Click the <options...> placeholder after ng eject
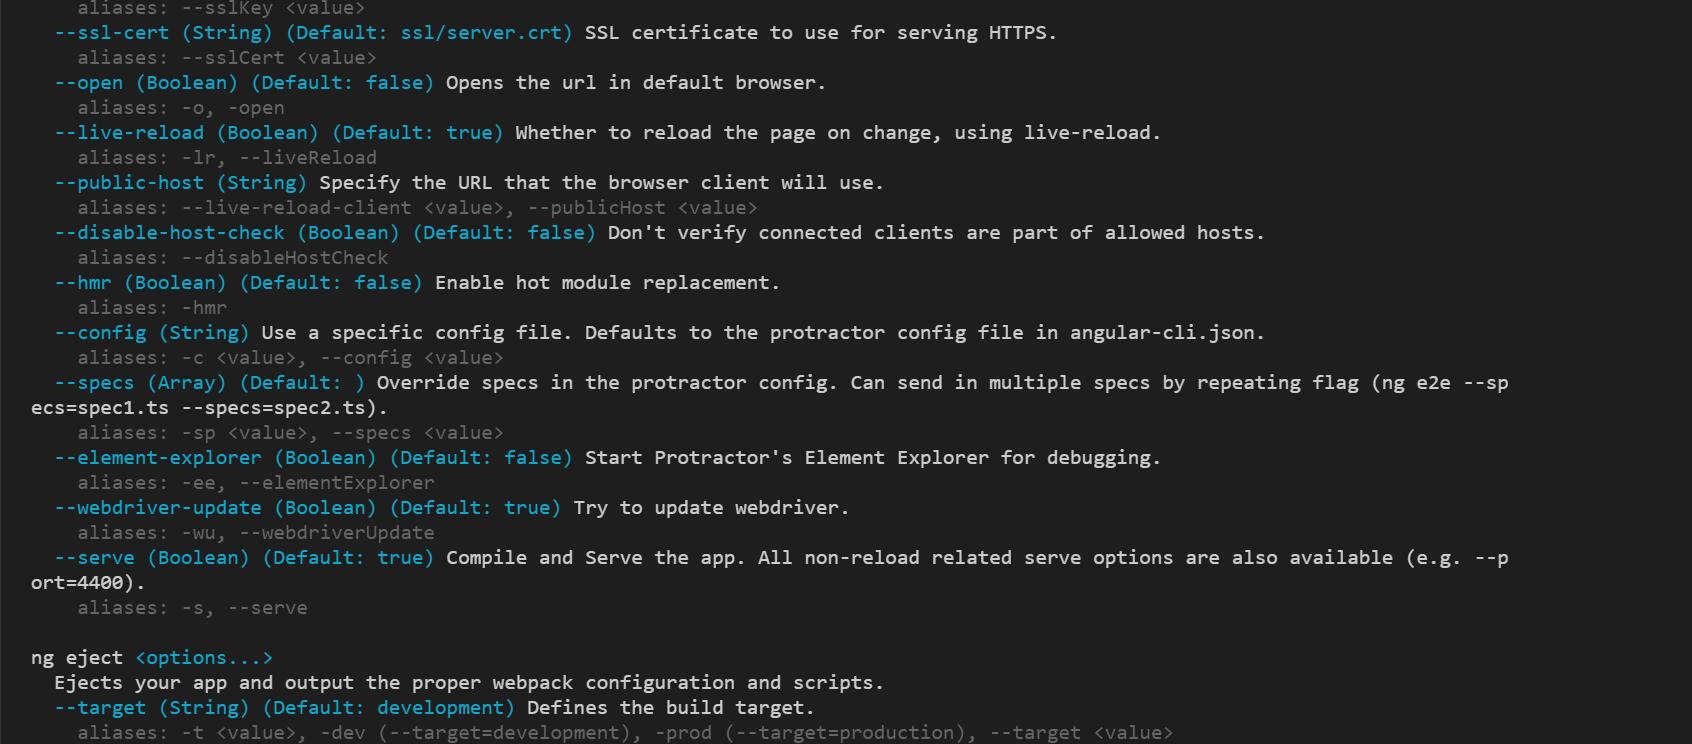1692x744 pixels. click(x=204, y=658)
